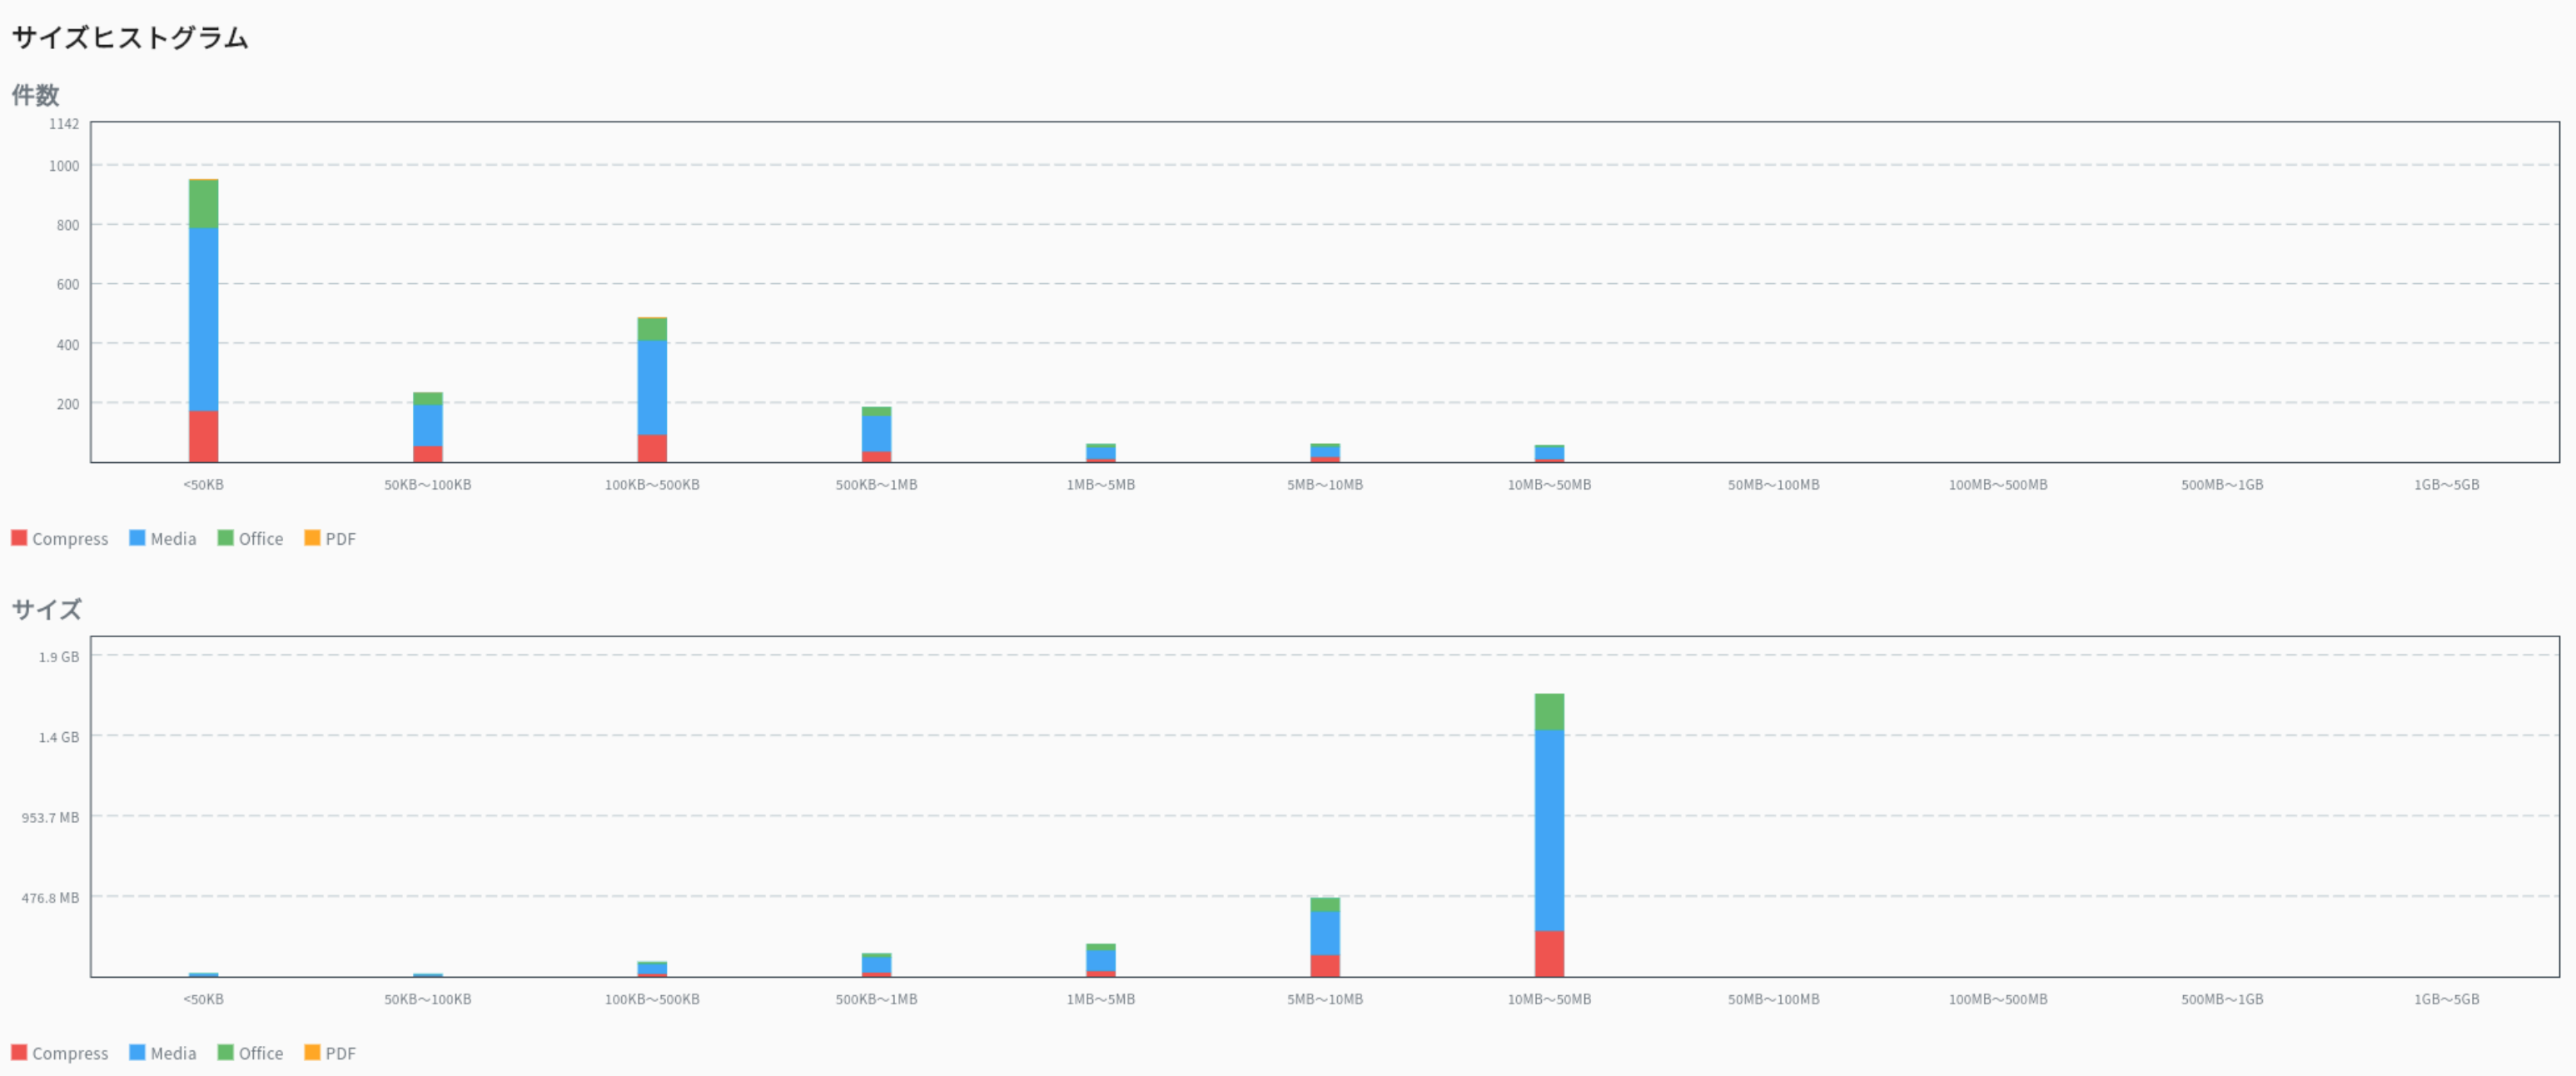Click the 953.7 MB y-axis label
Screen dimensions: 2576x1076
click(x=51, y=817)
